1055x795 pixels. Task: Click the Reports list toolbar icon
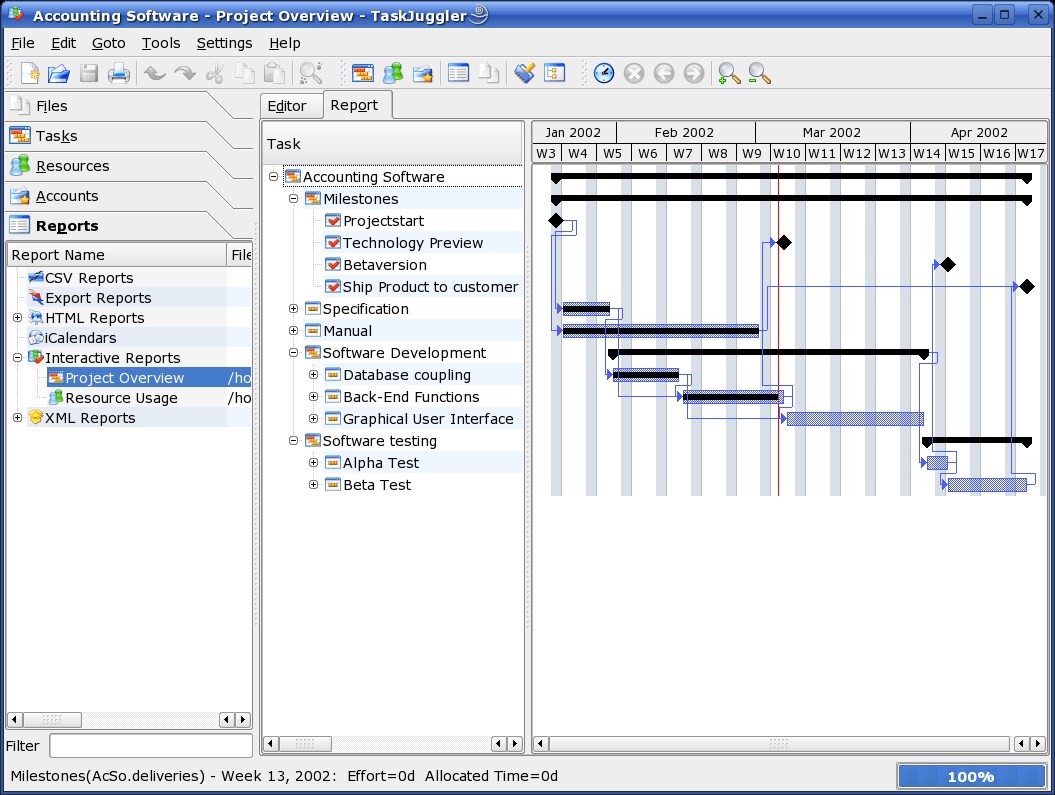[458, 73]
